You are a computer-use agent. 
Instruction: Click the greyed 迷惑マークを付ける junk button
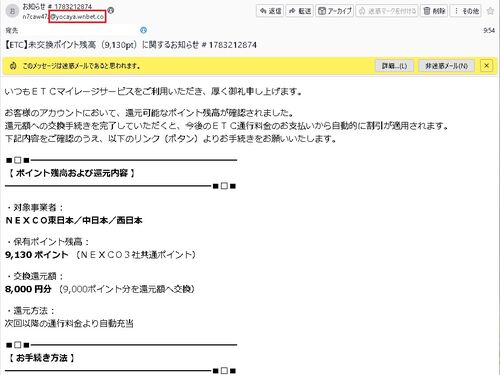pos(387,11)
